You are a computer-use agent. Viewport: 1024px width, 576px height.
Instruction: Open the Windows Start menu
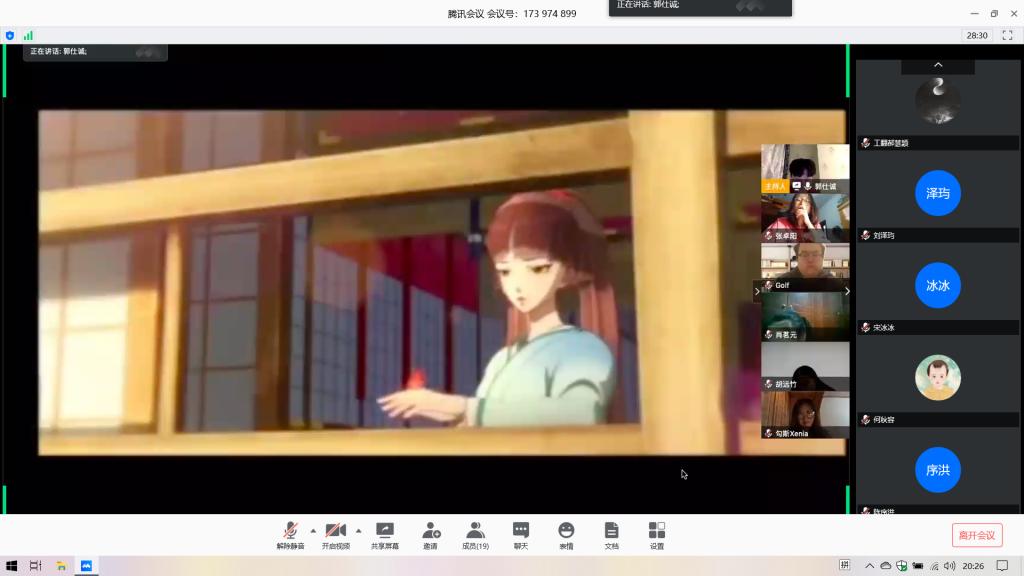click(x=11, y=566)
